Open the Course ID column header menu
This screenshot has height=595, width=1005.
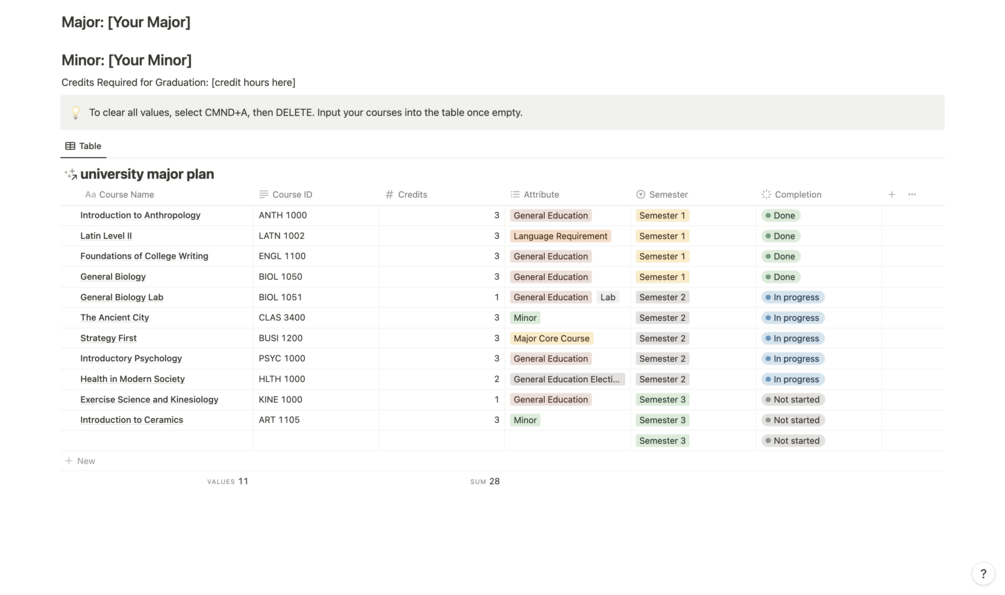[x=286, y=194]
